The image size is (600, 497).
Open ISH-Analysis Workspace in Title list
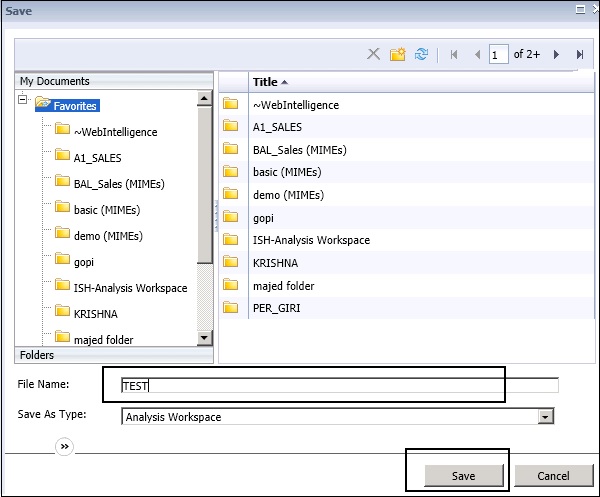click(x=311, y=240)
